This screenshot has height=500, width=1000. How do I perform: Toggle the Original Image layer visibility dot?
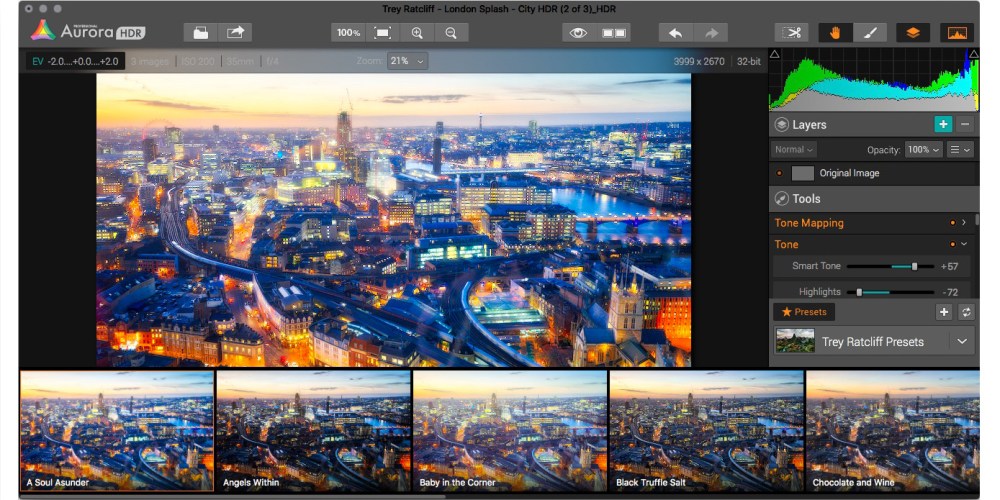(x=779, y=173)
